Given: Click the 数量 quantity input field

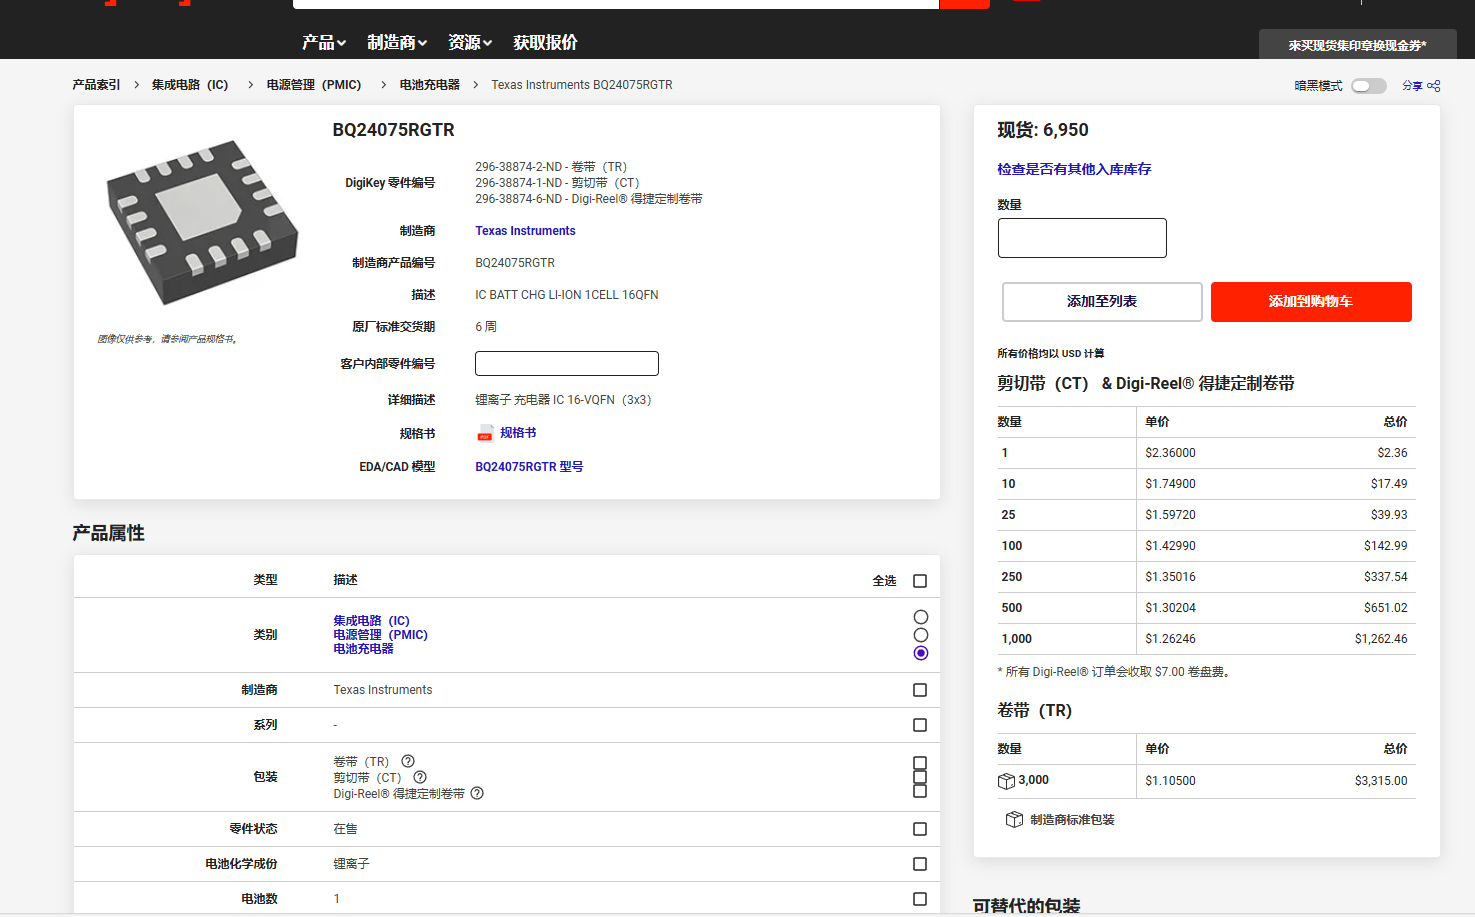Looking at the screenshot, I should coord(1082,238).
